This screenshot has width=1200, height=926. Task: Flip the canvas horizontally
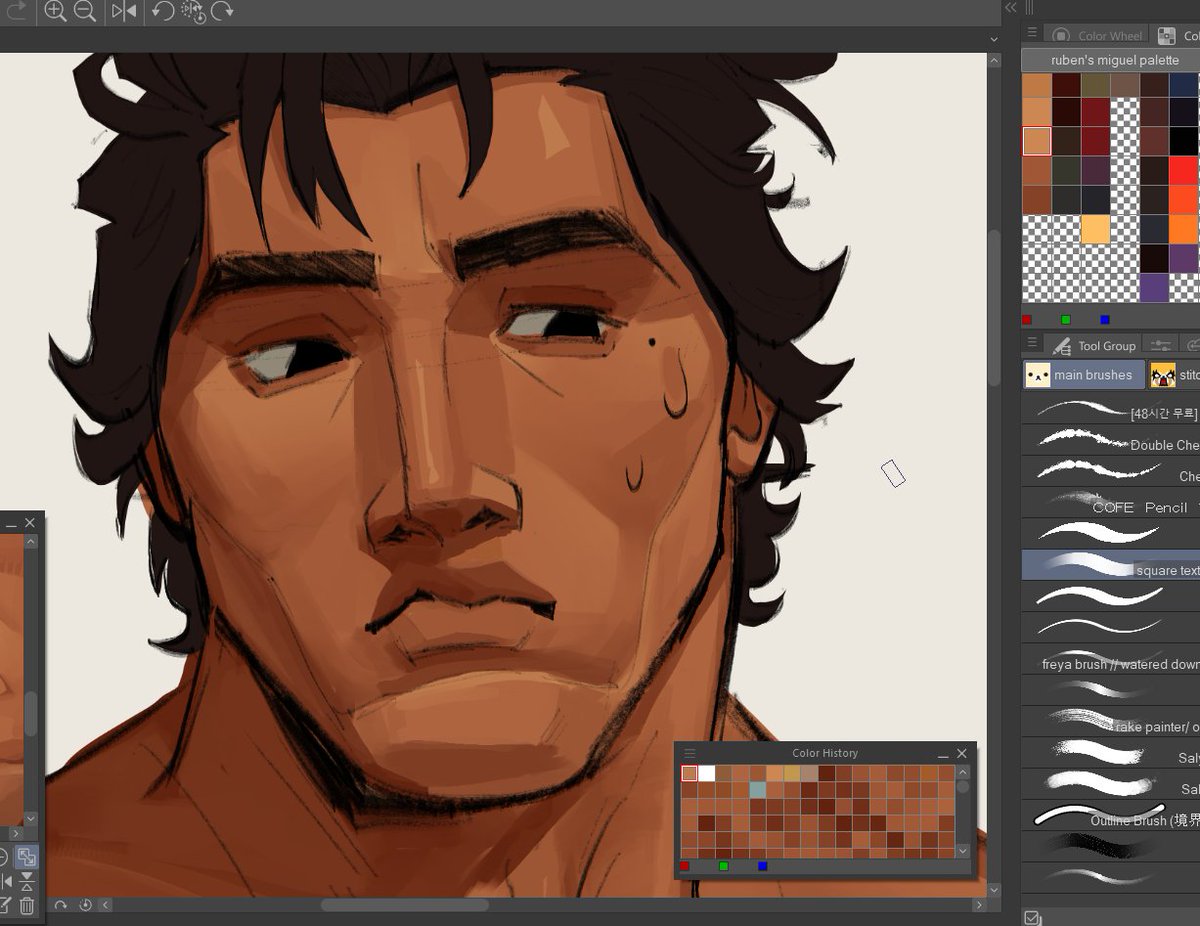[124, 12]
